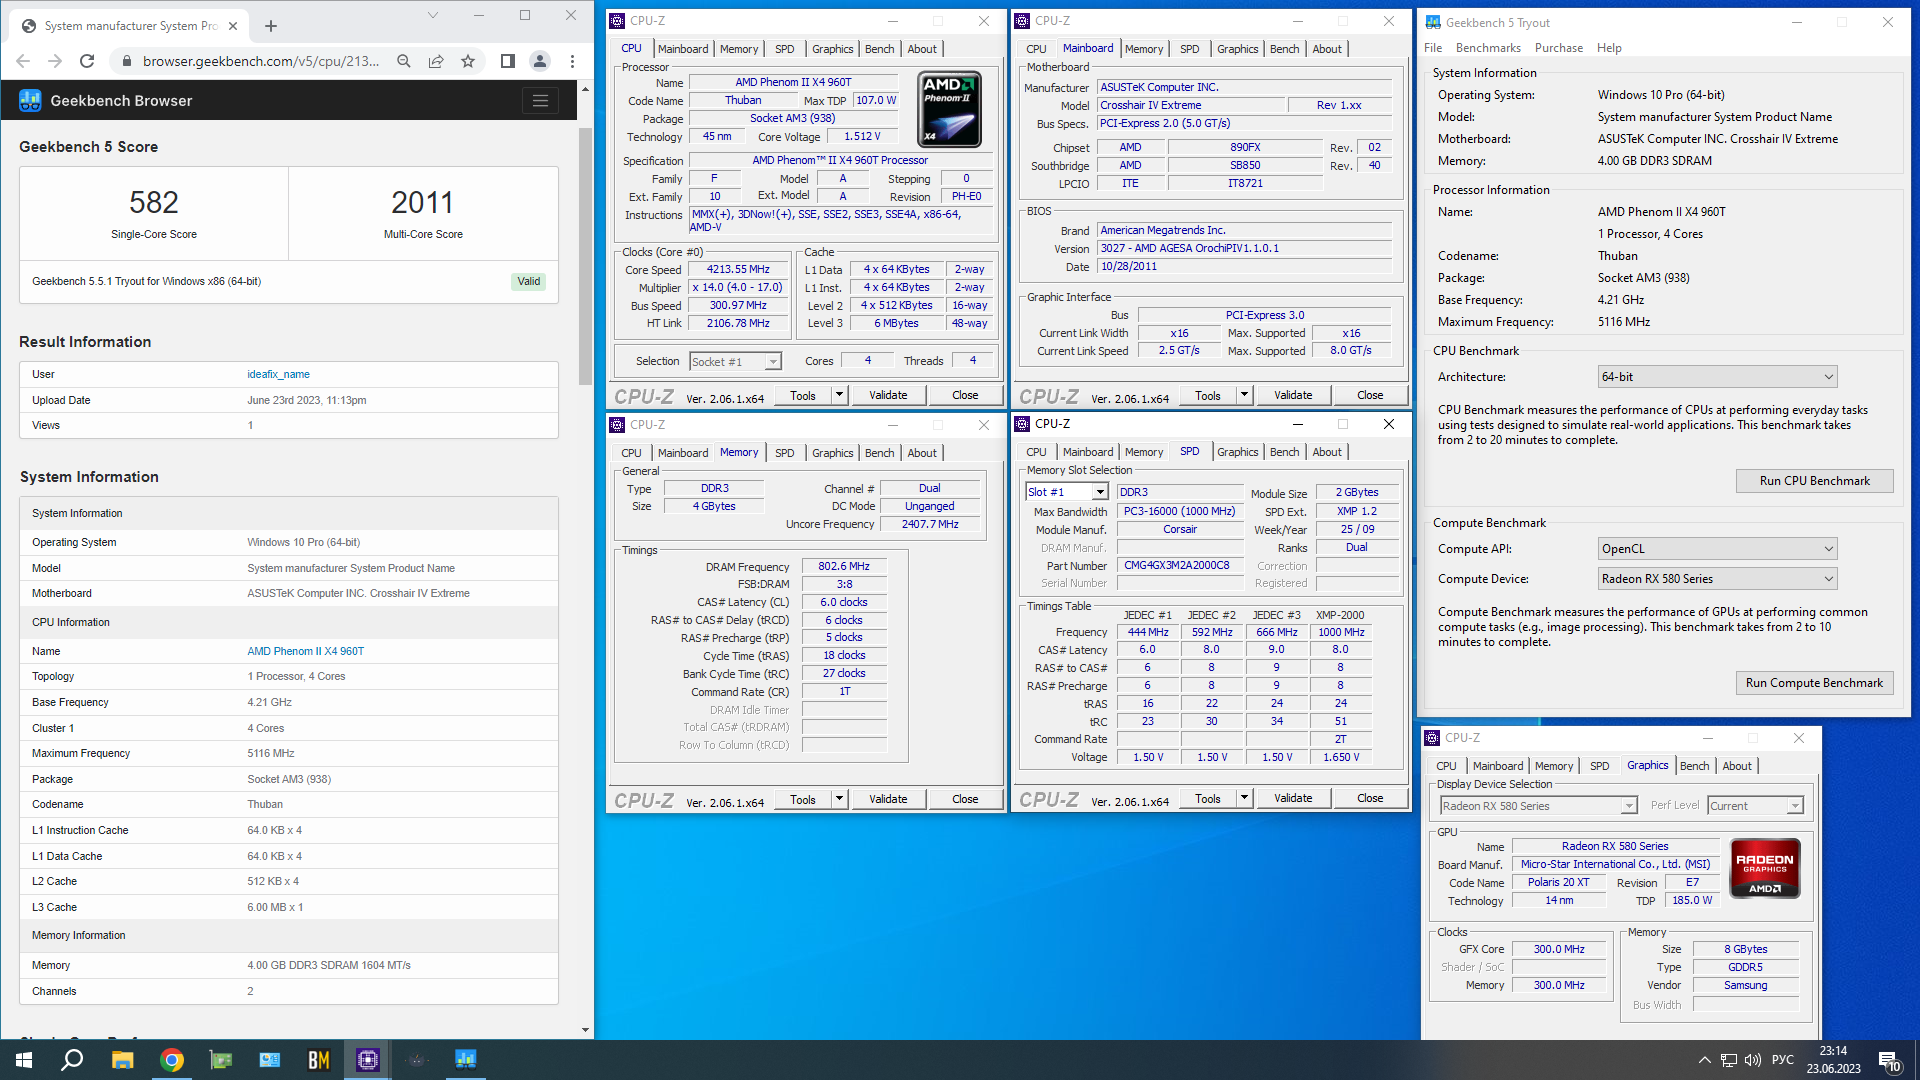Click the Radeon Graphics logo image
This screenshot has height=1080, width=1920.
click(1765, 868)
